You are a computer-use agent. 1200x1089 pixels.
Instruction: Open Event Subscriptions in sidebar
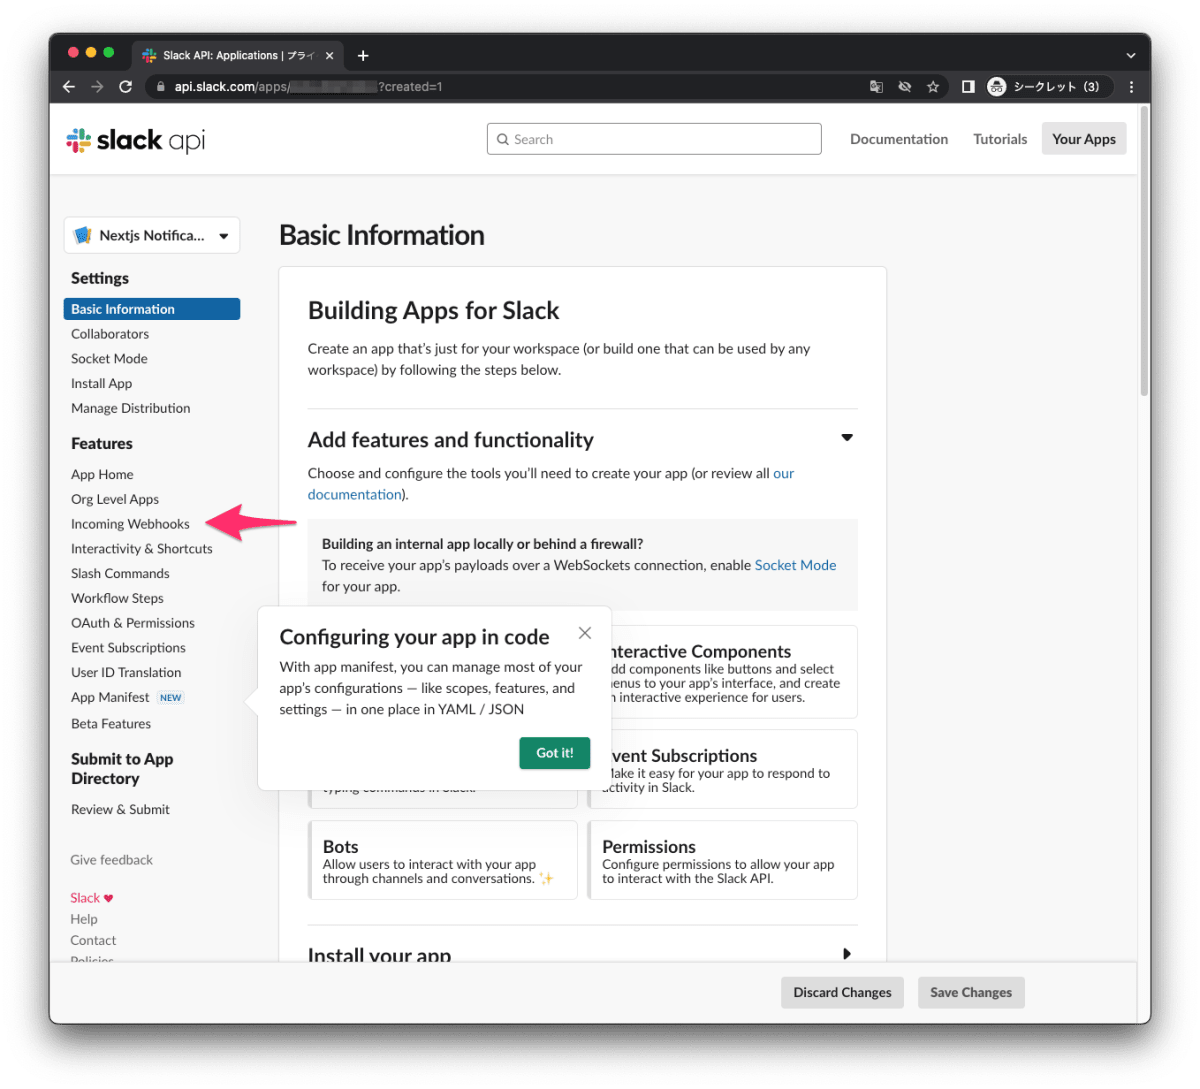tap(128, 648)
